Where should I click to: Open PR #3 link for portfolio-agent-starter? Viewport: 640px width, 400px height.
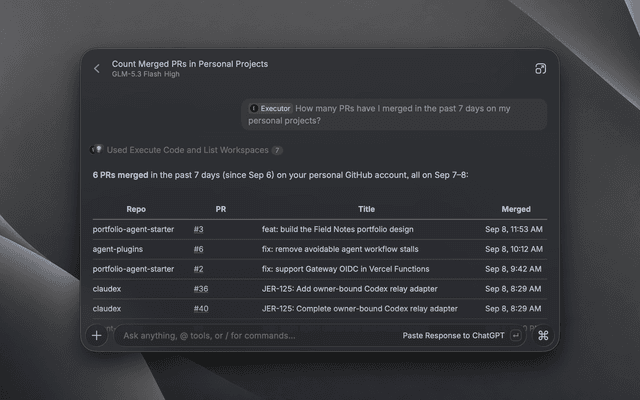click(198, 229)
